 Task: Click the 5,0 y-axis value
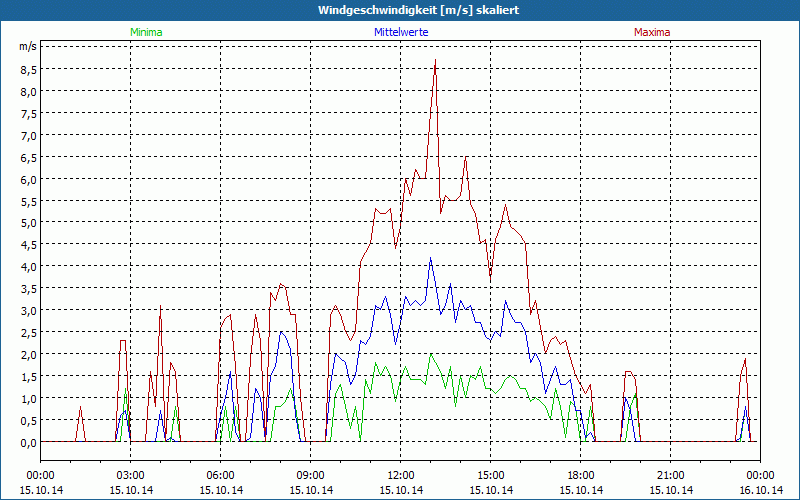[x=29, y=223]
